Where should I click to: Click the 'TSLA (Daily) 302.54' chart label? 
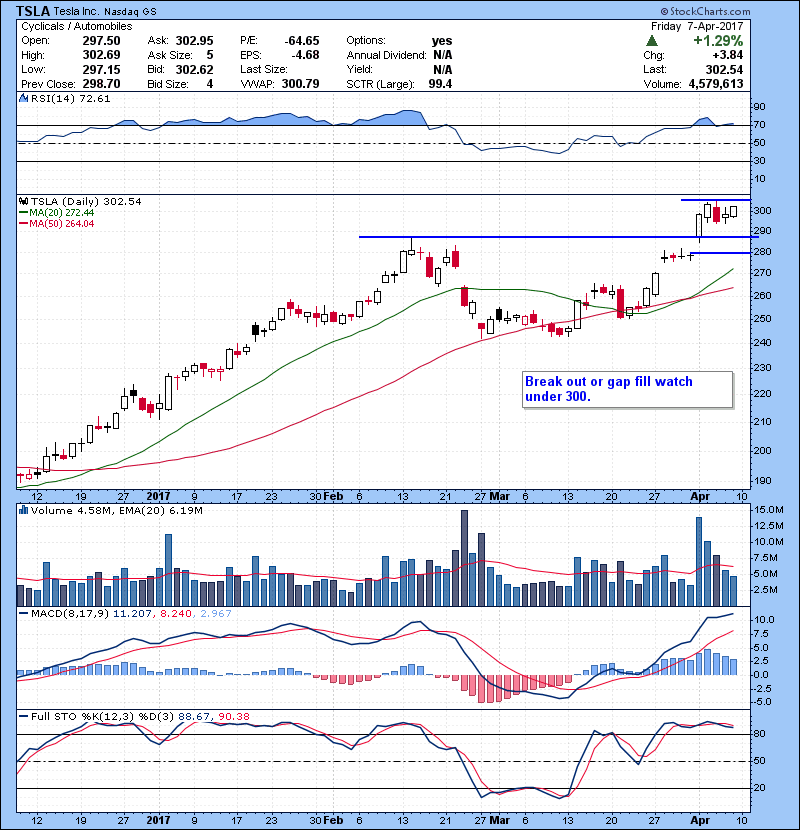click(x=86, y=202)
